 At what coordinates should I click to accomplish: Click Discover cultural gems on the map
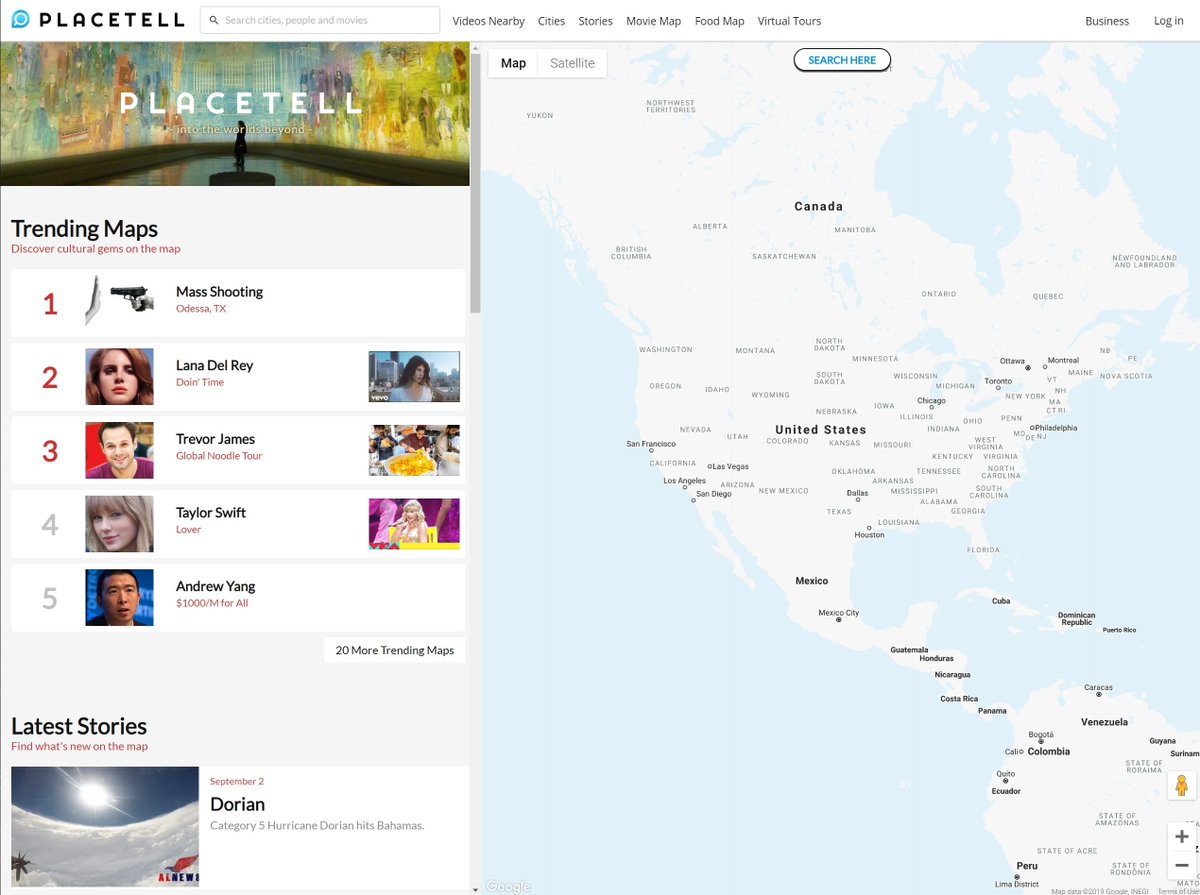[96, 249]
